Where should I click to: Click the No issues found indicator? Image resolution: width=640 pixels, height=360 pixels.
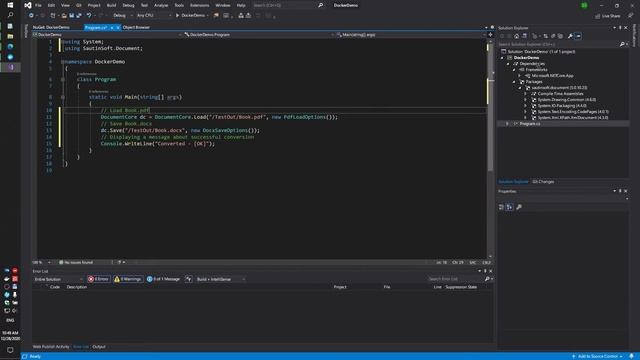[76, 262]
